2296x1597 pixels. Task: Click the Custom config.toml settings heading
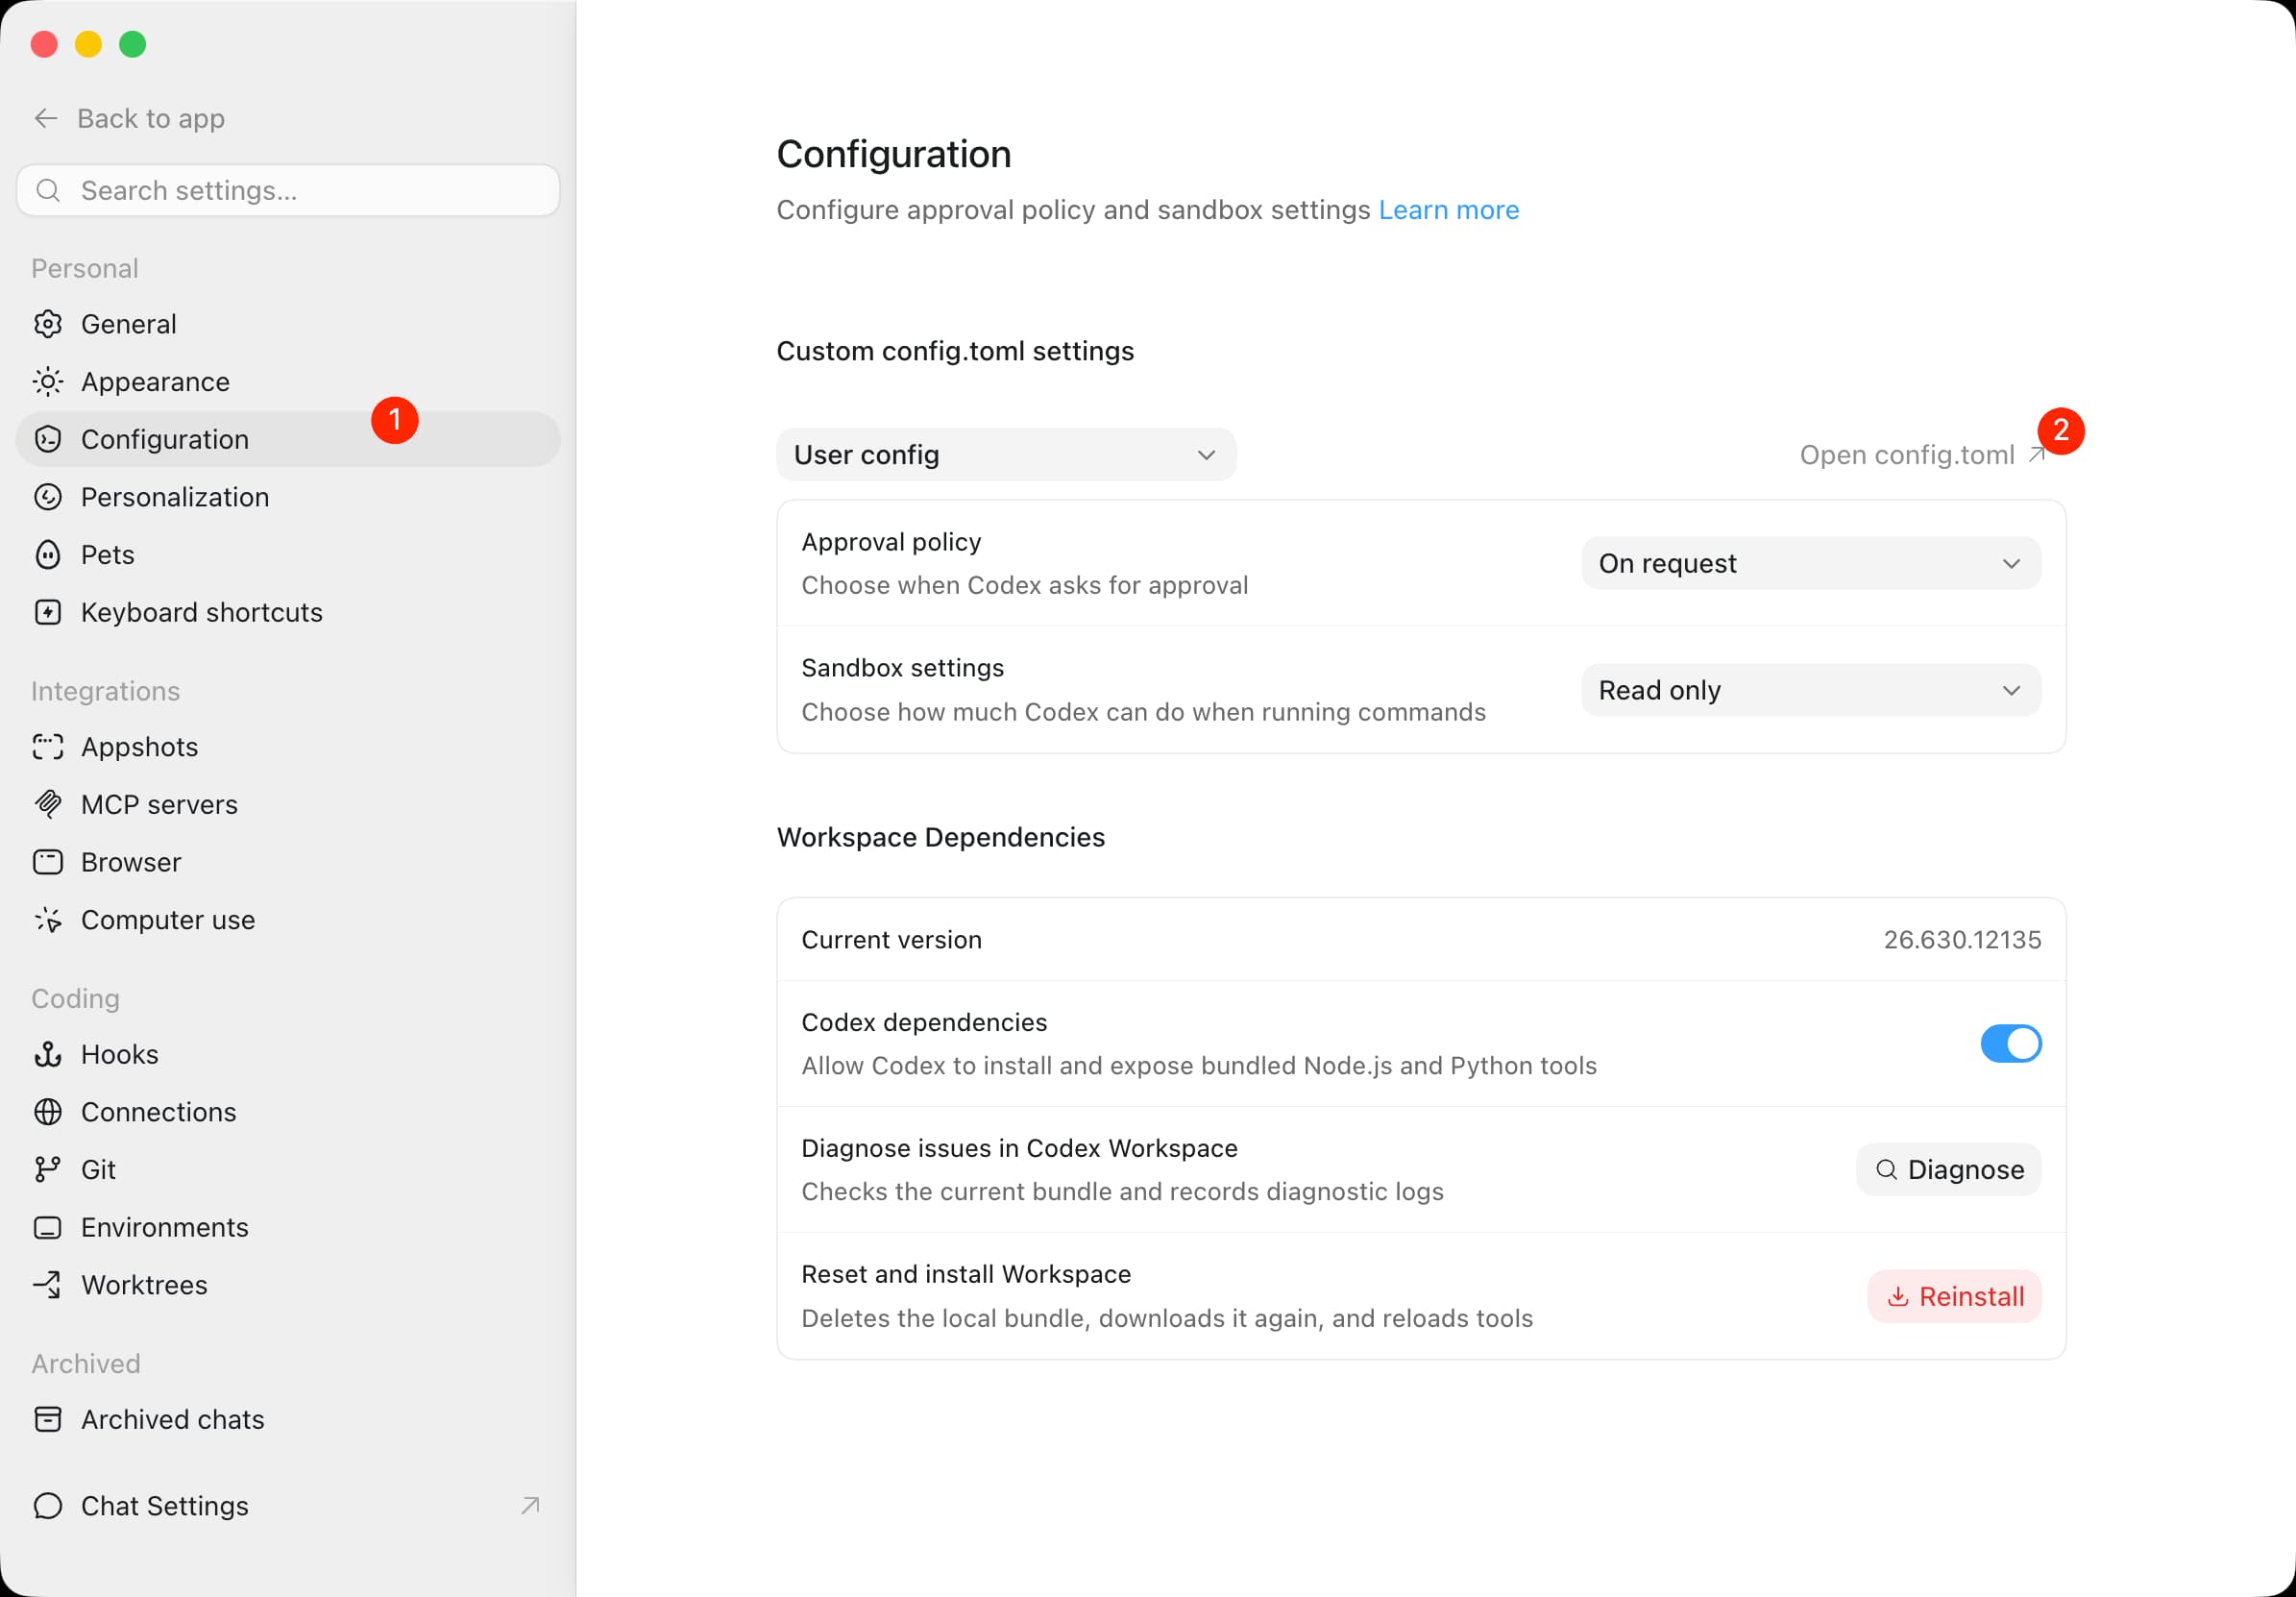click(x=955, y=351)
